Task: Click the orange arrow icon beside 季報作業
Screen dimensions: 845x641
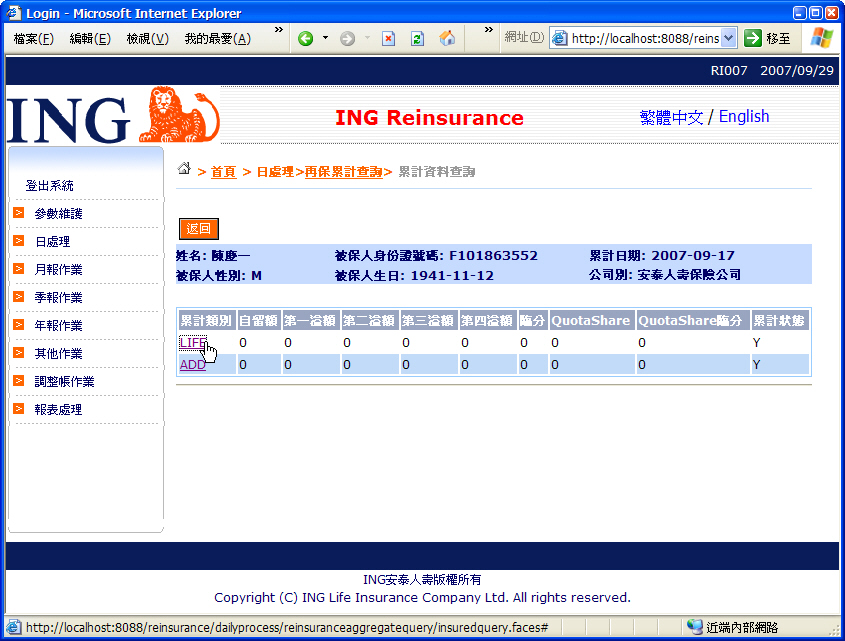Action: pos(19,297)
